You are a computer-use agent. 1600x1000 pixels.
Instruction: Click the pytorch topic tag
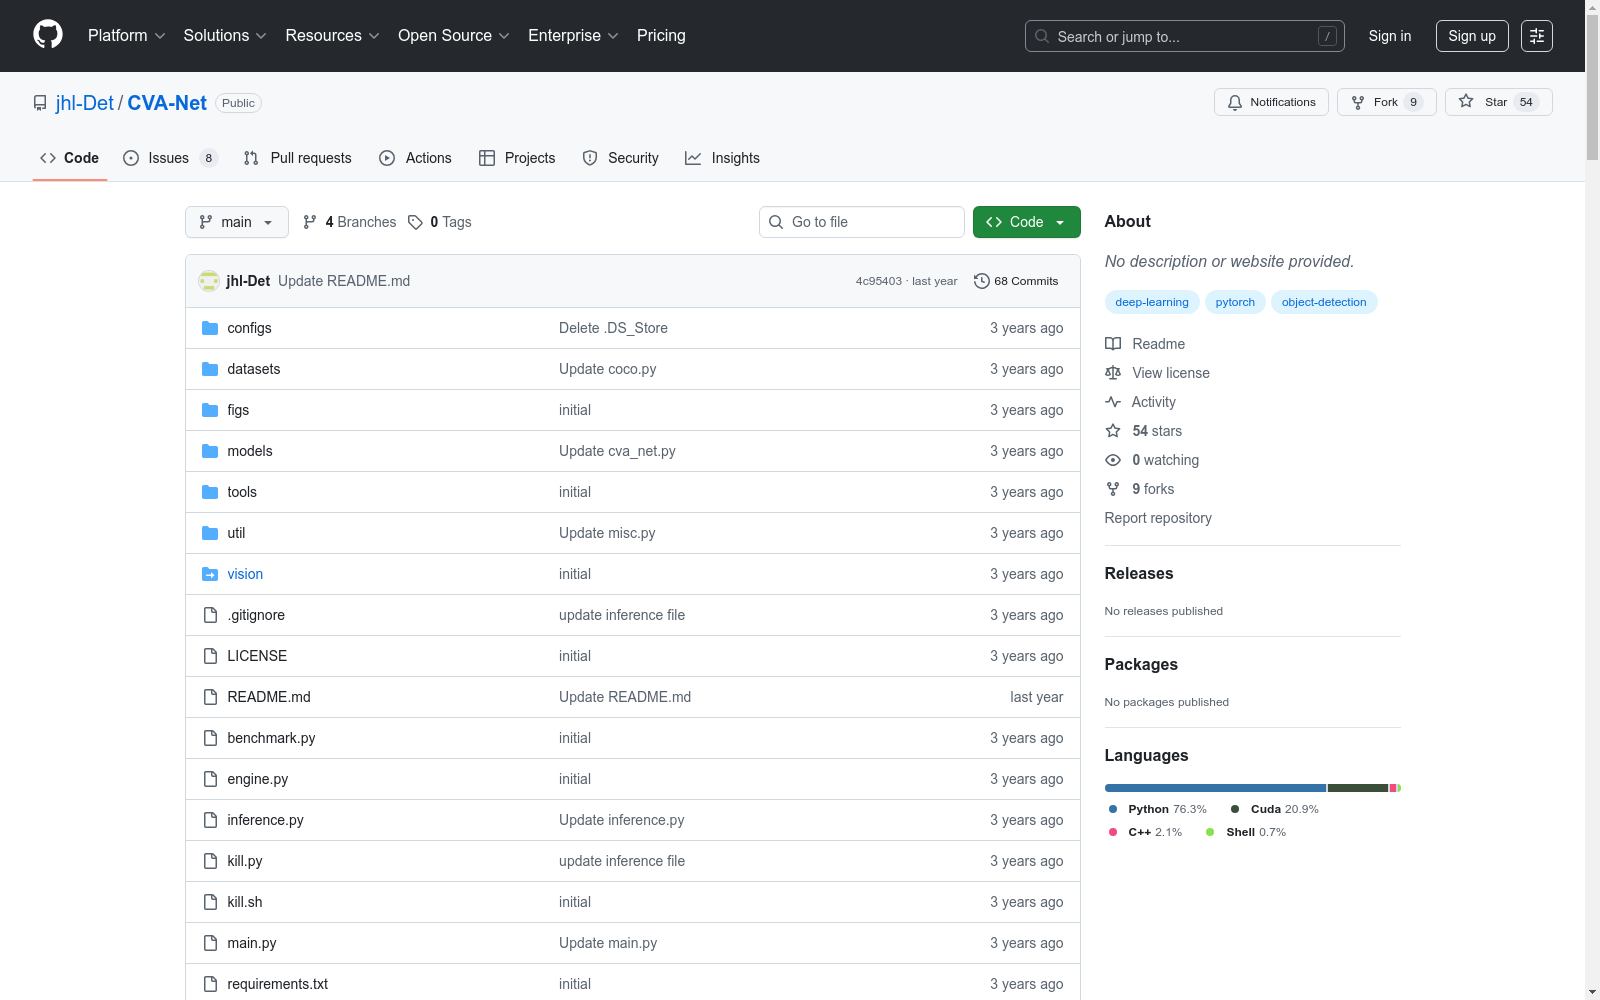coord(1235,302)
